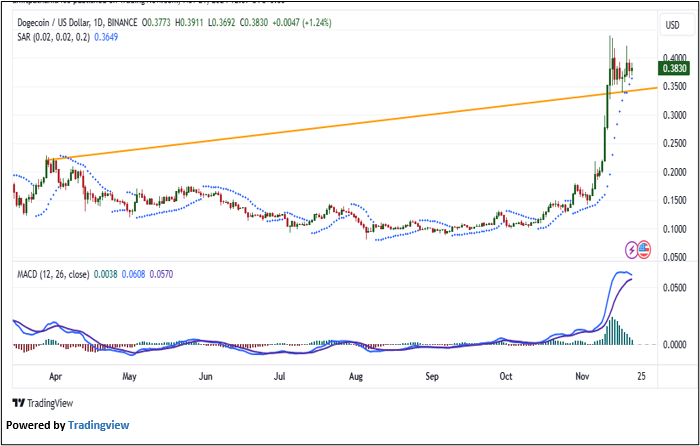This screenshot has width=700, height=446.
Task: Click the high price H0.3911
Action: (x=189, y=22)
